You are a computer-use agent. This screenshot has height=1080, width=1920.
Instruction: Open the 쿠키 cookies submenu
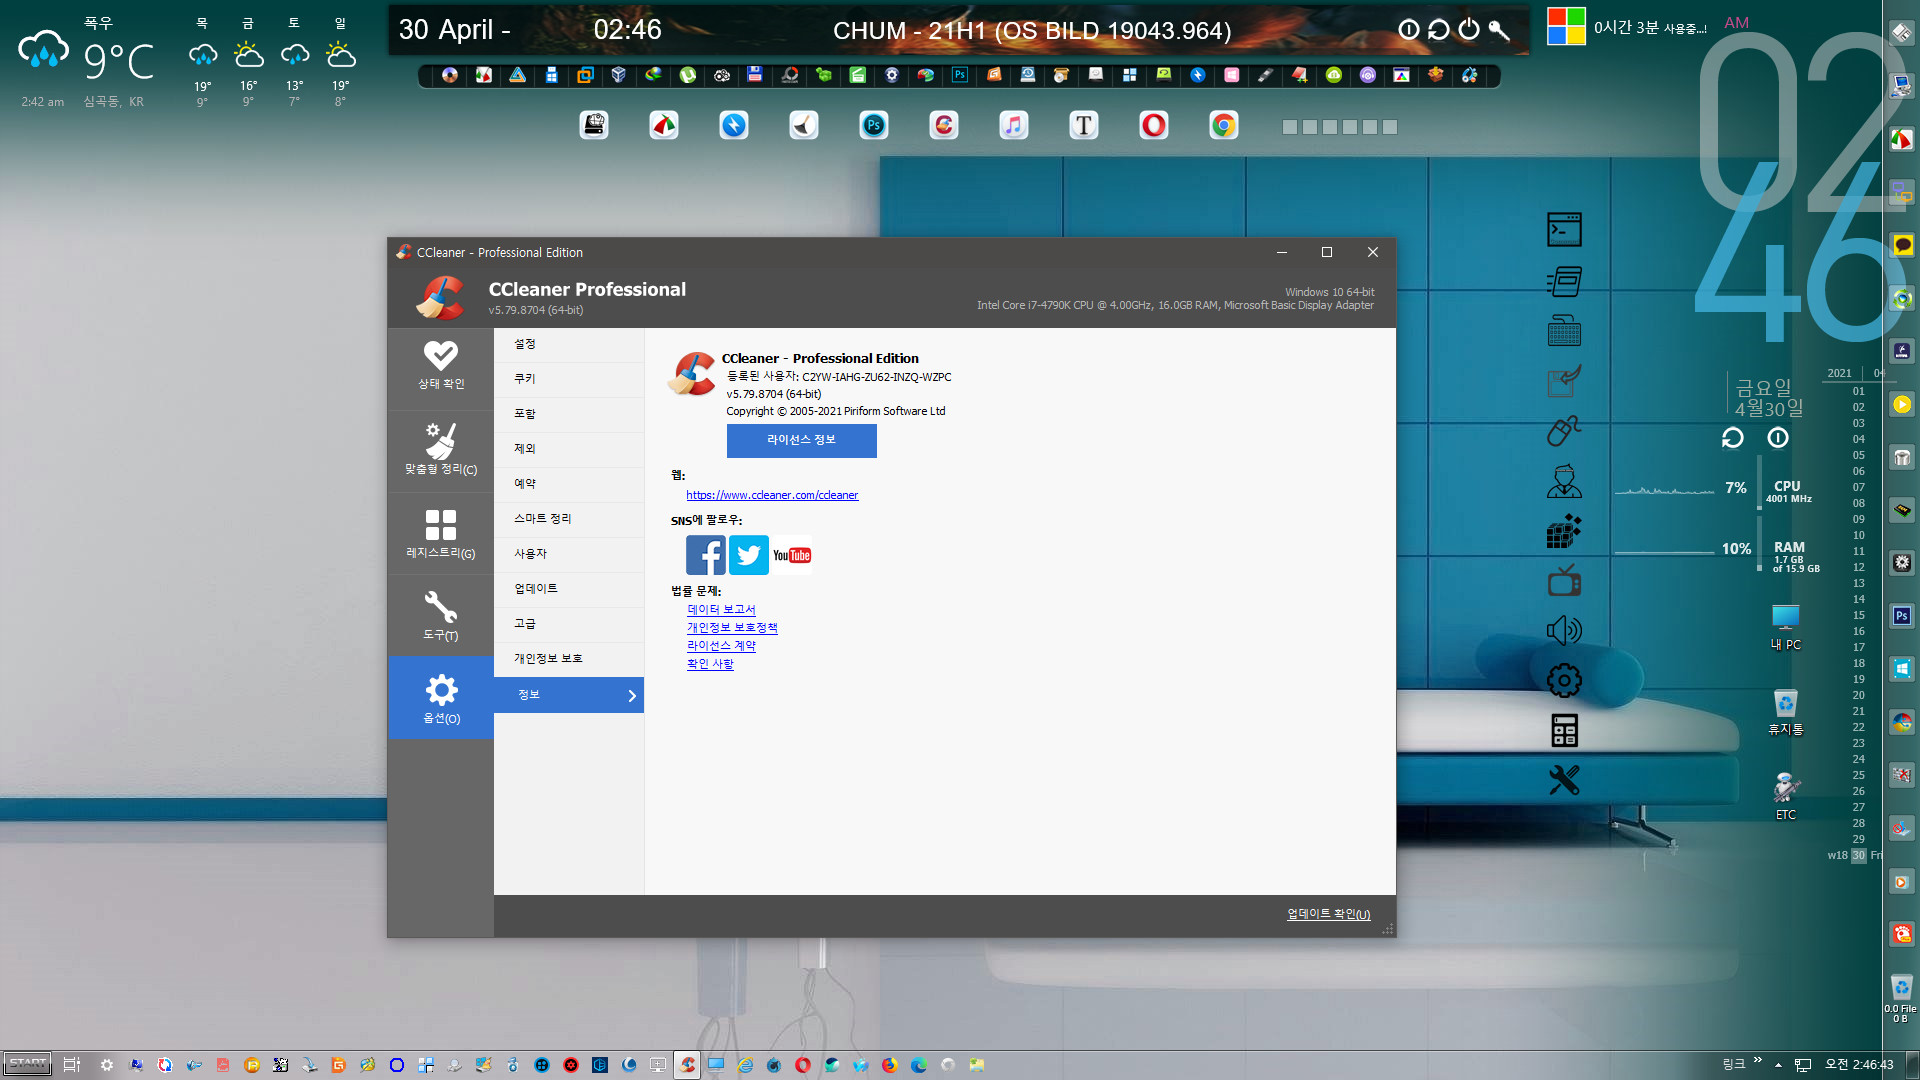point(569,379)
